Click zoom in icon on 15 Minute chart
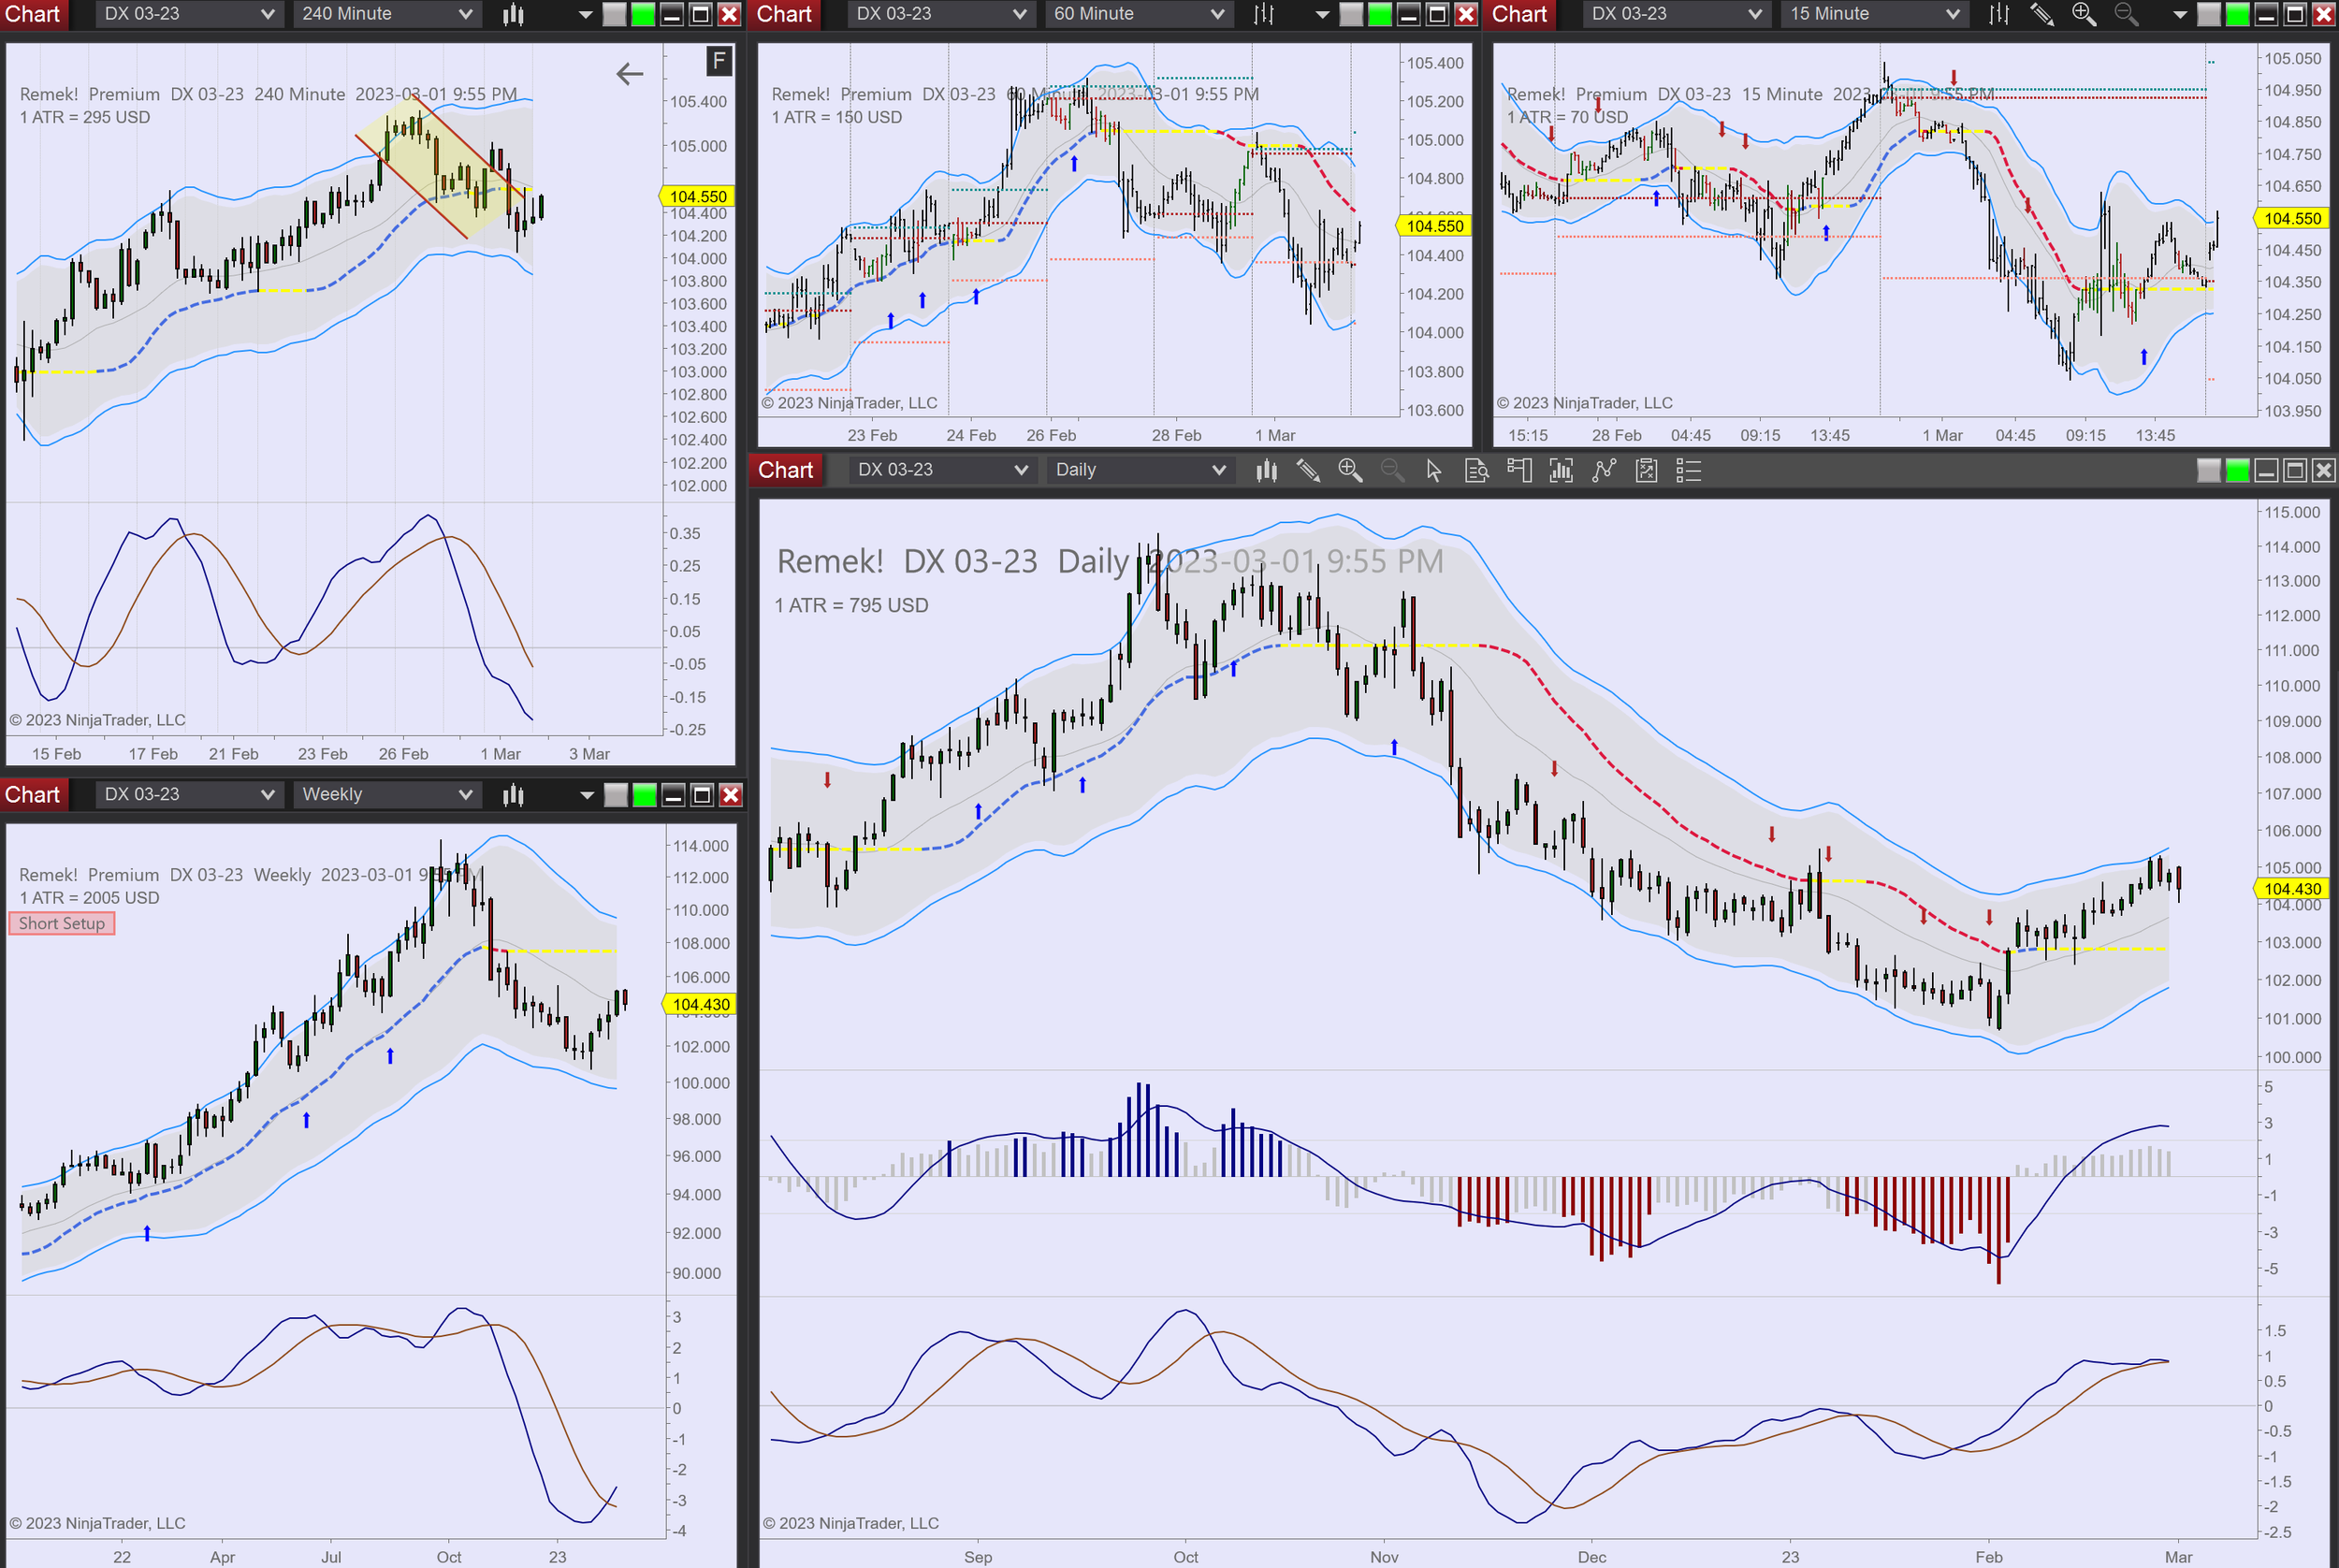2339x1568 pixels. (2083, 14)
